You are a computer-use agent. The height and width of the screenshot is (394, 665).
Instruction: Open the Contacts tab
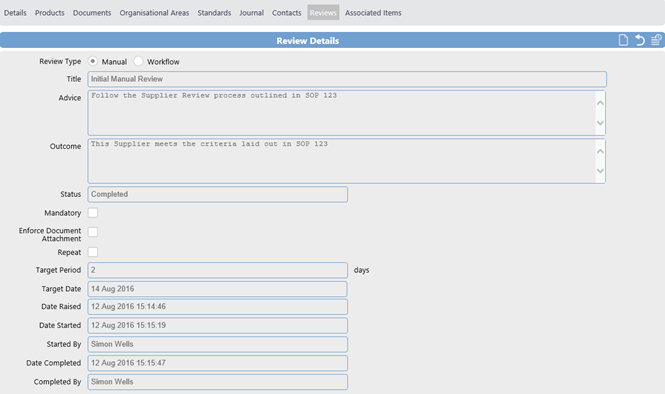287,13
